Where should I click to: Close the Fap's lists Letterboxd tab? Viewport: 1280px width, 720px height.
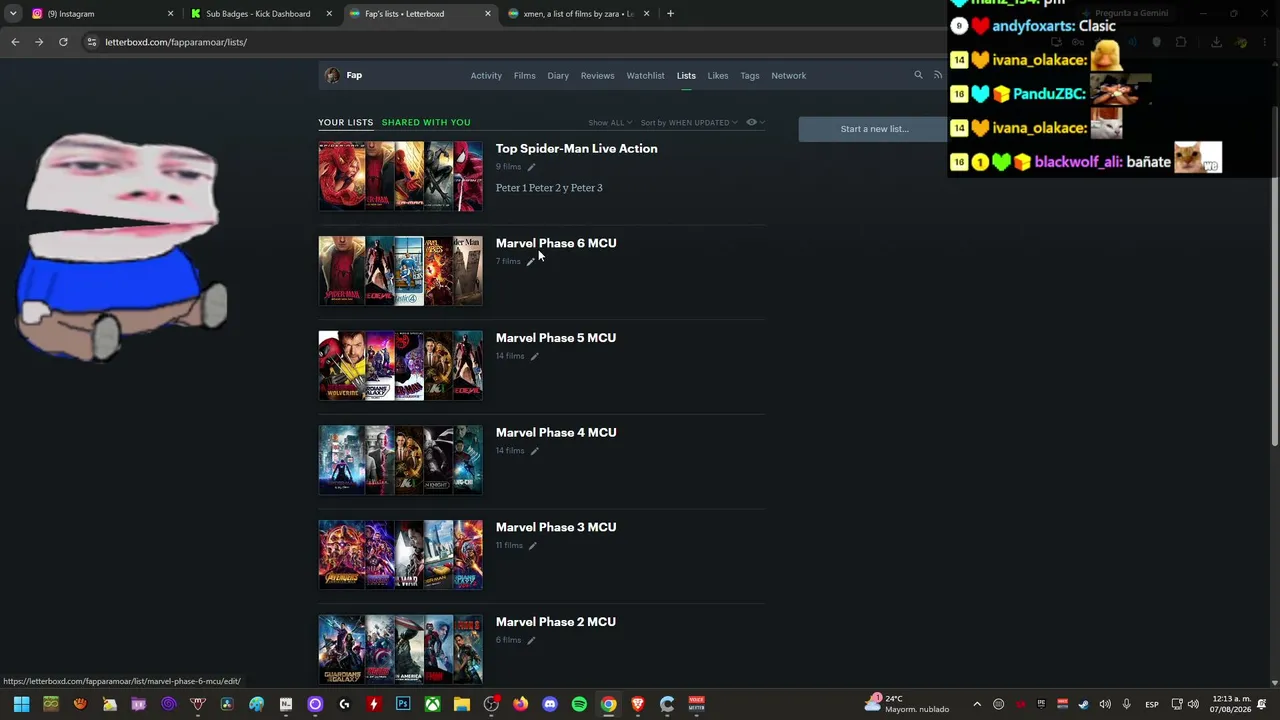point(488,14)
